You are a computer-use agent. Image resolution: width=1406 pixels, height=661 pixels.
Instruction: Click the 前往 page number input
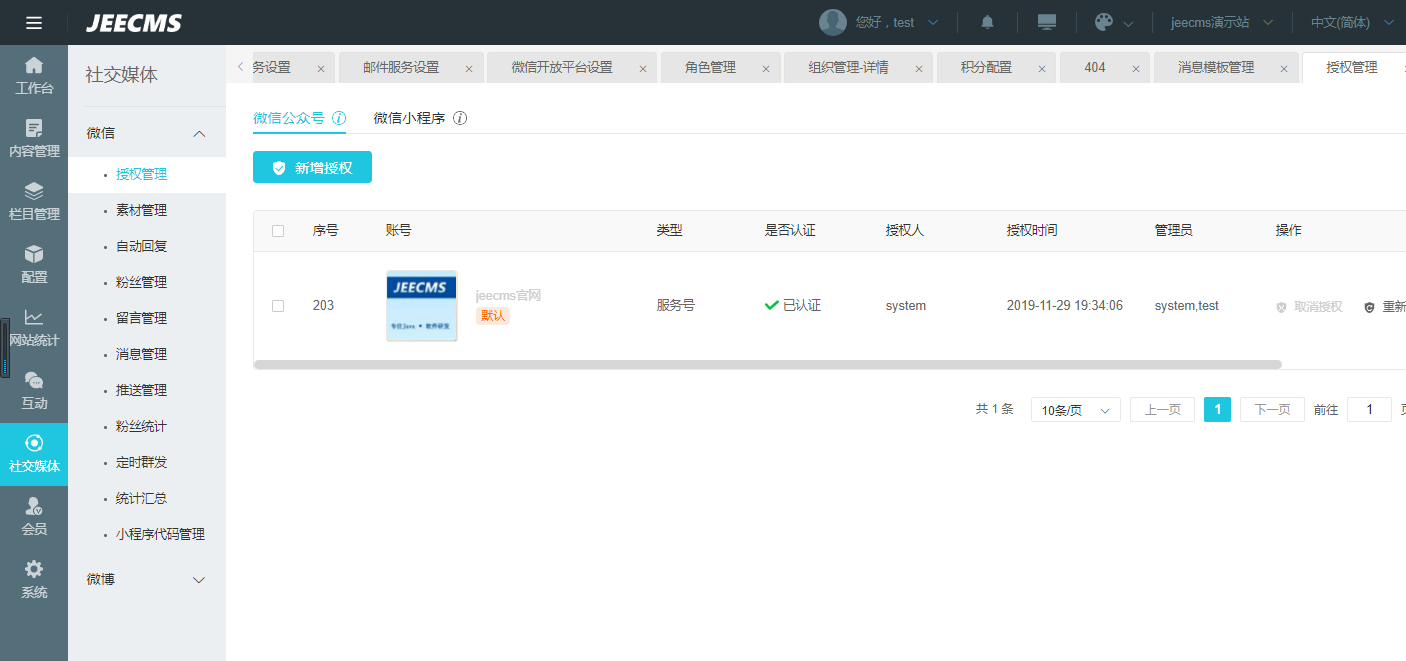coord(1369,410)
